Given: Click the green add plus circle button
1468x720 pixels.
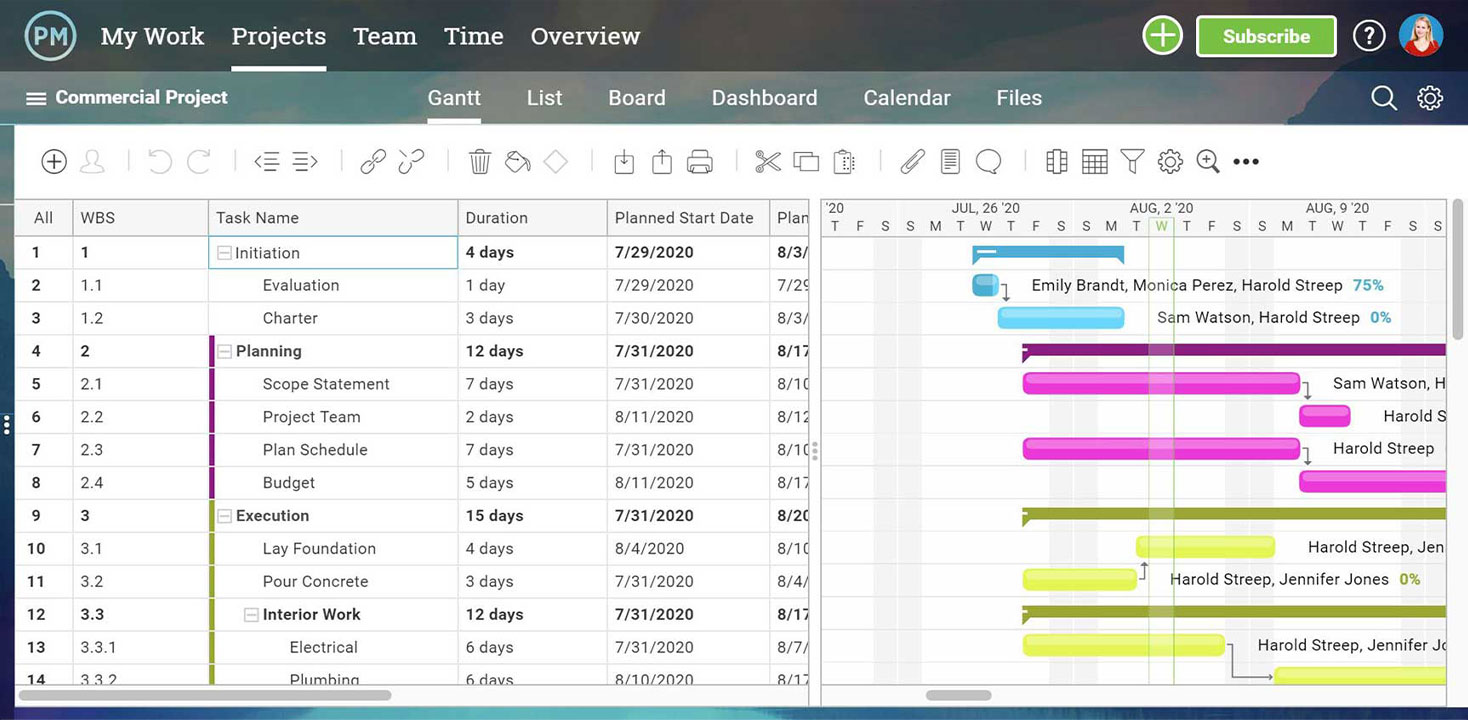Looking at the screenshot, I should pyautogui.click(x=1162, y=36).
